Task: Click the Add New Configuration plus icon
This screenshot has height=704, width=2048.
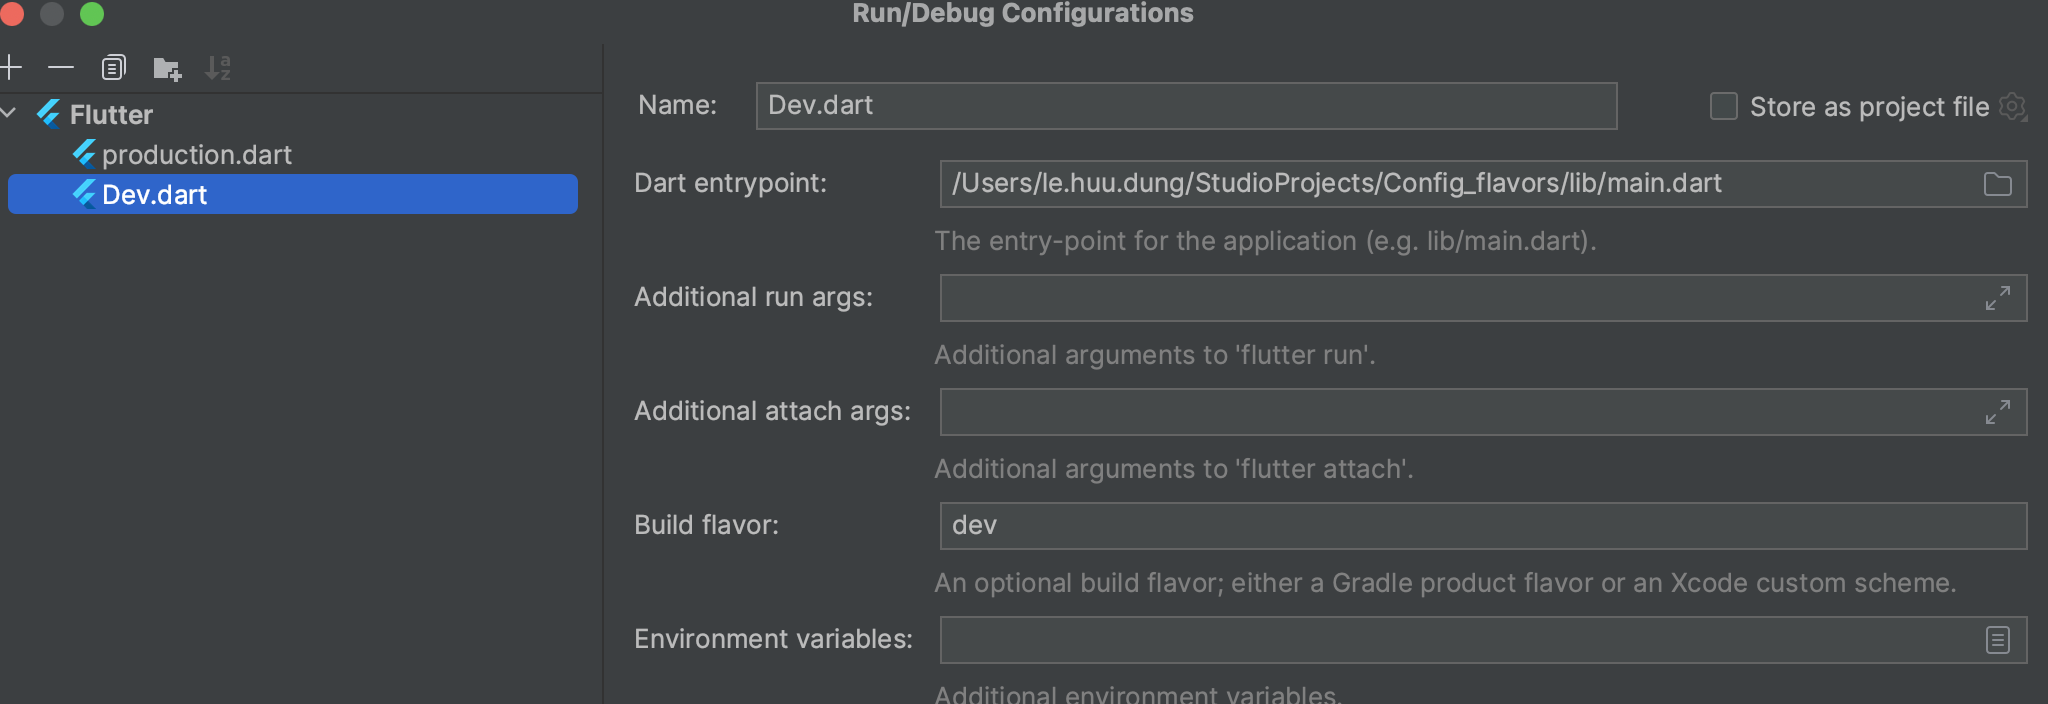Action: pyautogui.click(x=12, y=68)
